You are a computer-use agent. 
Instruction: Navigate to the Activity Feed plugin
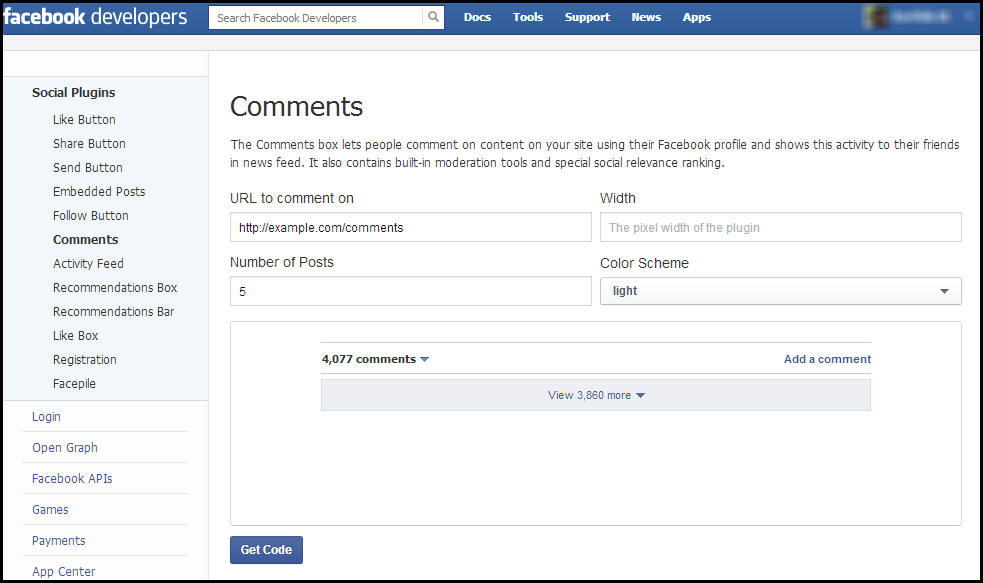click(88, 263)
